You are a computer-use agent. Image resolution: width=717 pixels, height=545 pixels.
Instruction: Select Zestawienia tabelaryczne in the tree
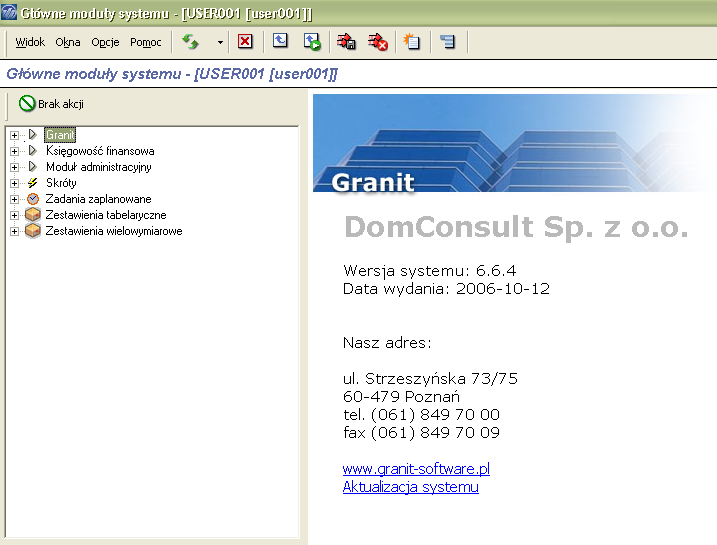click(106, 215)
